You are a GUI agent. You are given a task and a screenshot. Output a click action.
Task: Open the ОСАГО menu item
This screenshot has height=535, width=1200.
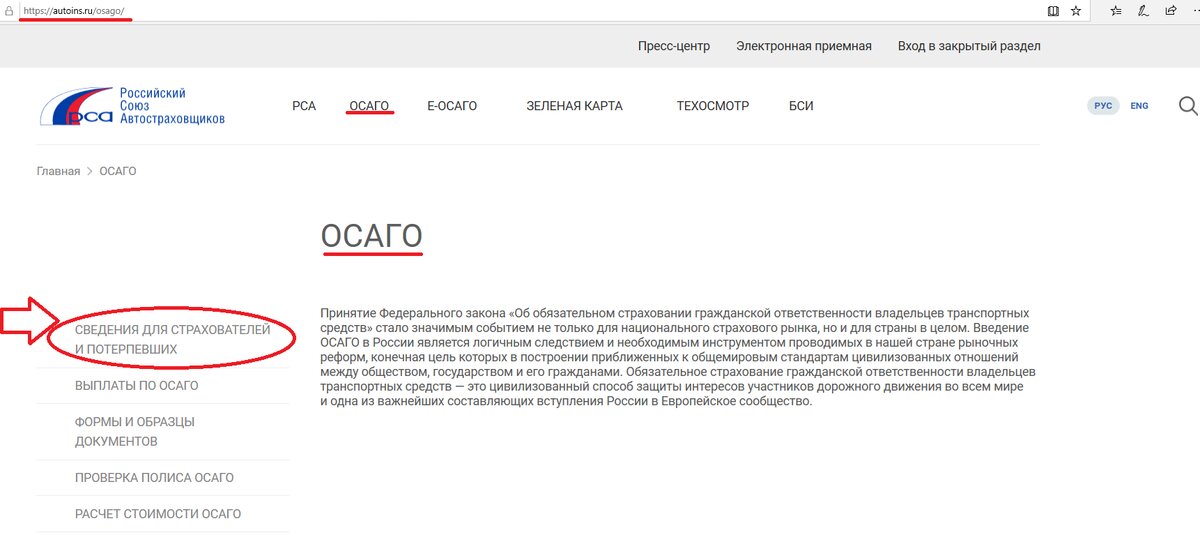point(369,106)
